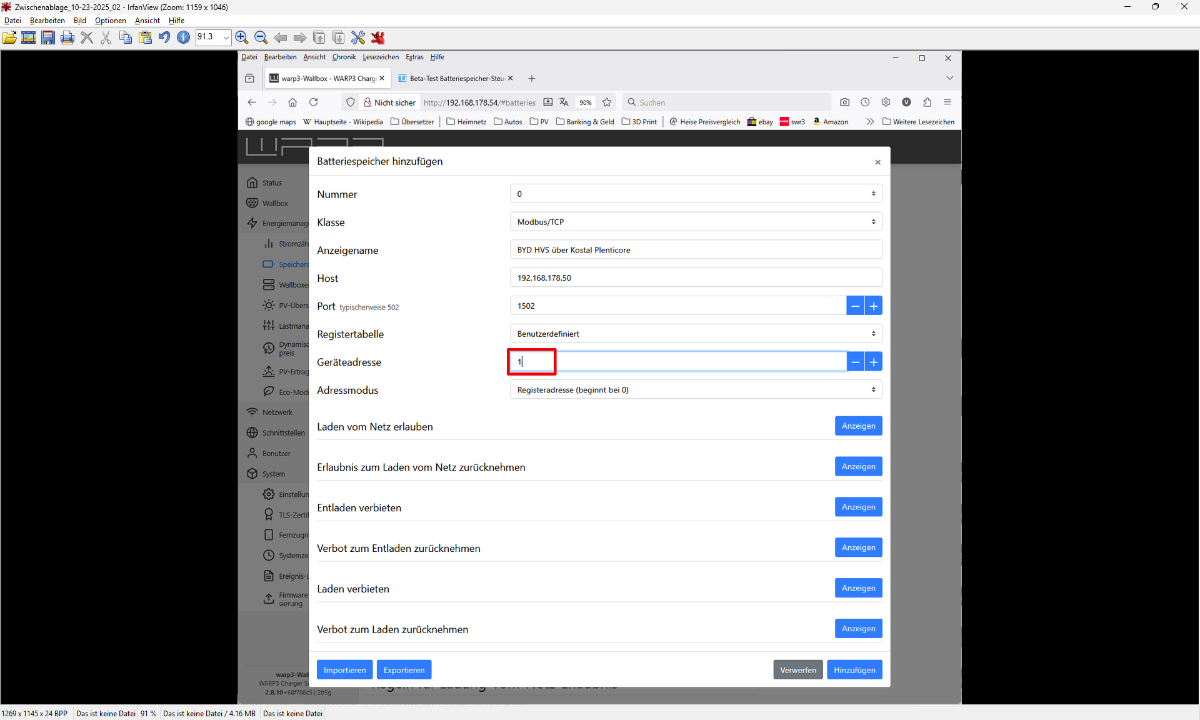Viewport: 1200px width, 720px height.
Task: Increase the Port value with the plus button
Action: (874, 306)
